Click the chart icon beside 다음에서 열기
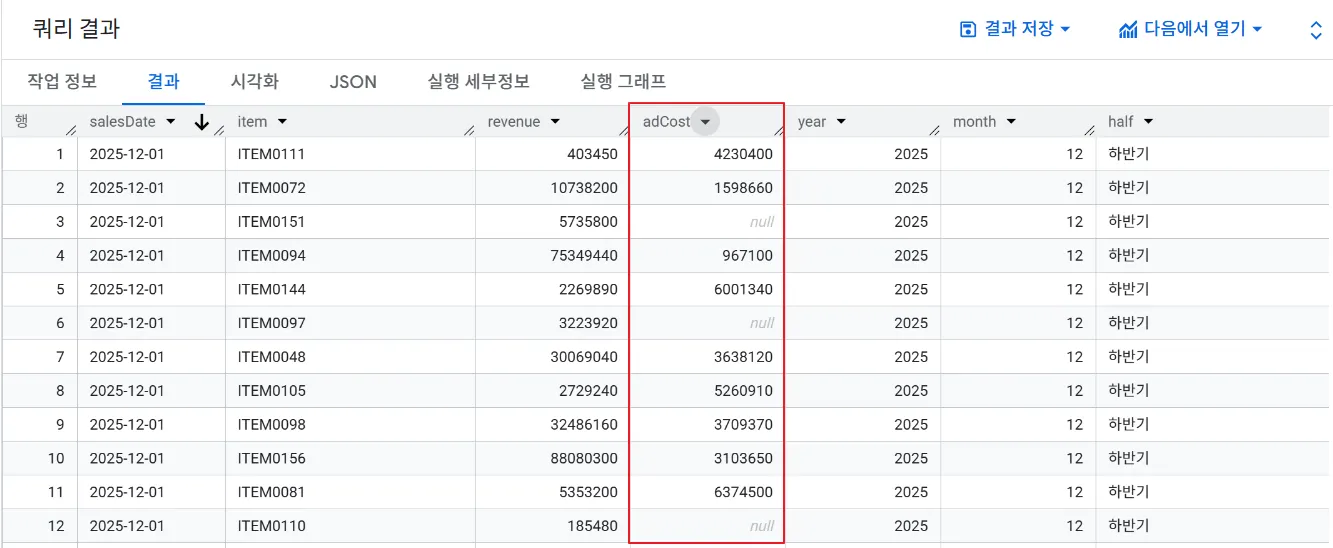The height and width of the screenshot is (548, 1333). pos(1128,29)
